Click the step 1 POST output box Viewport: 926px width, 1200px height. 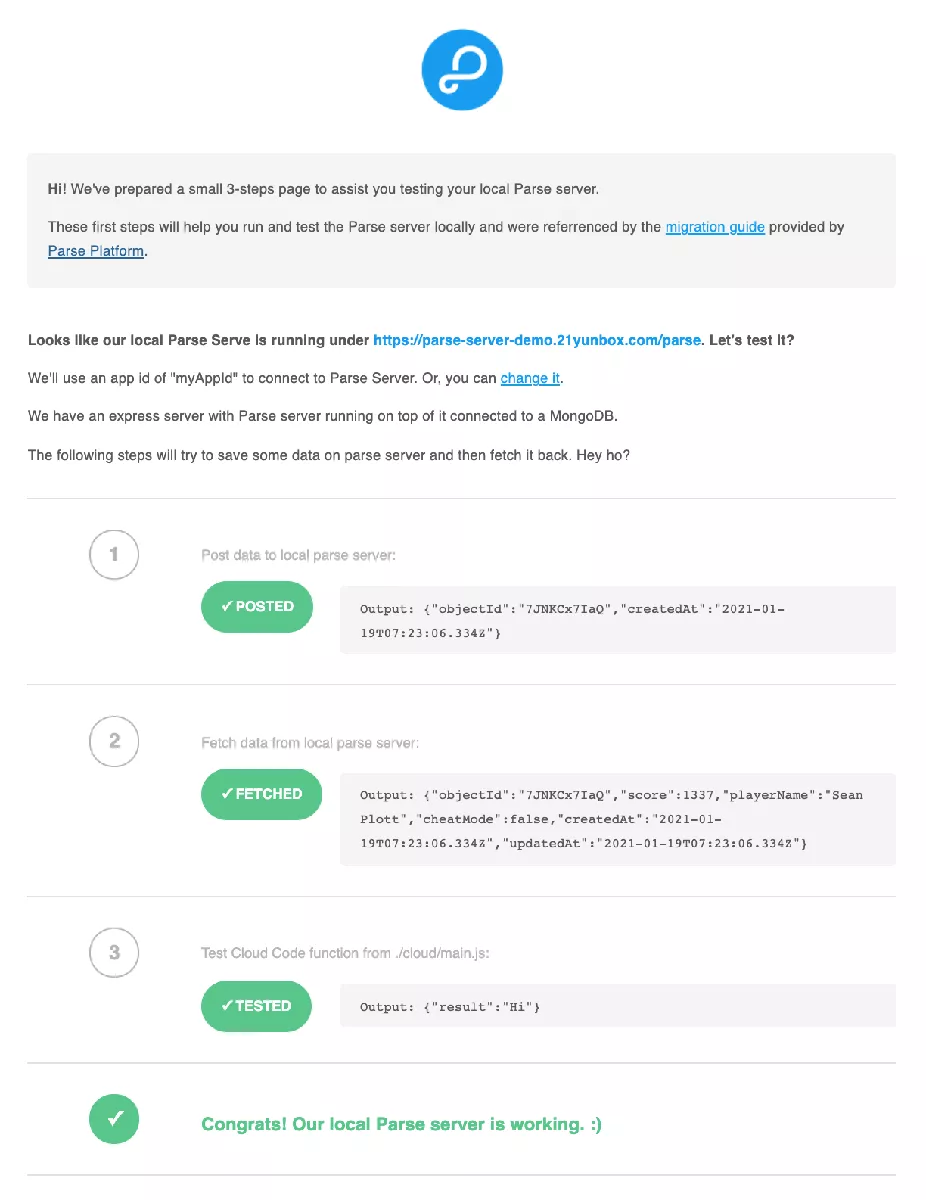(x=617, y=620)
